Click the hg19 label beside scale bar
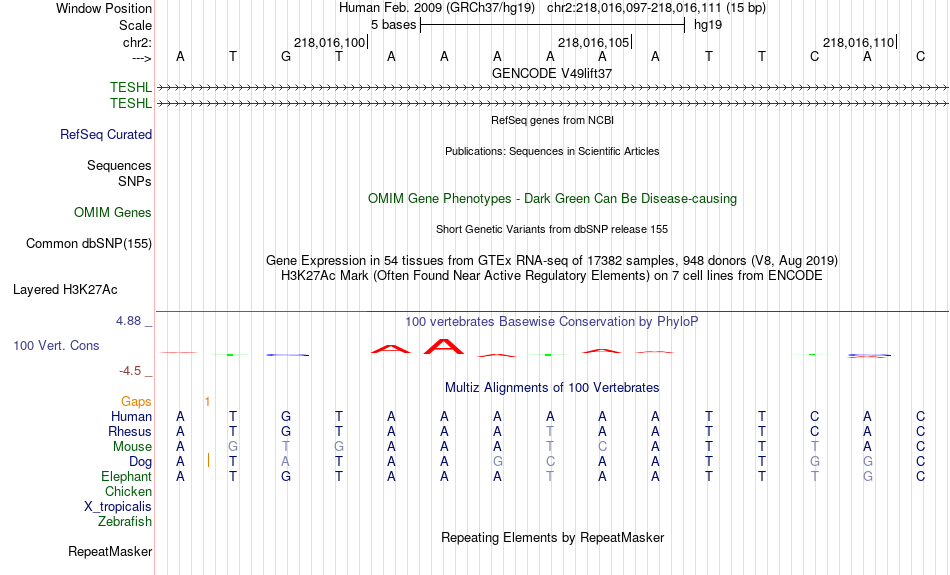 [x=708, y=25]
